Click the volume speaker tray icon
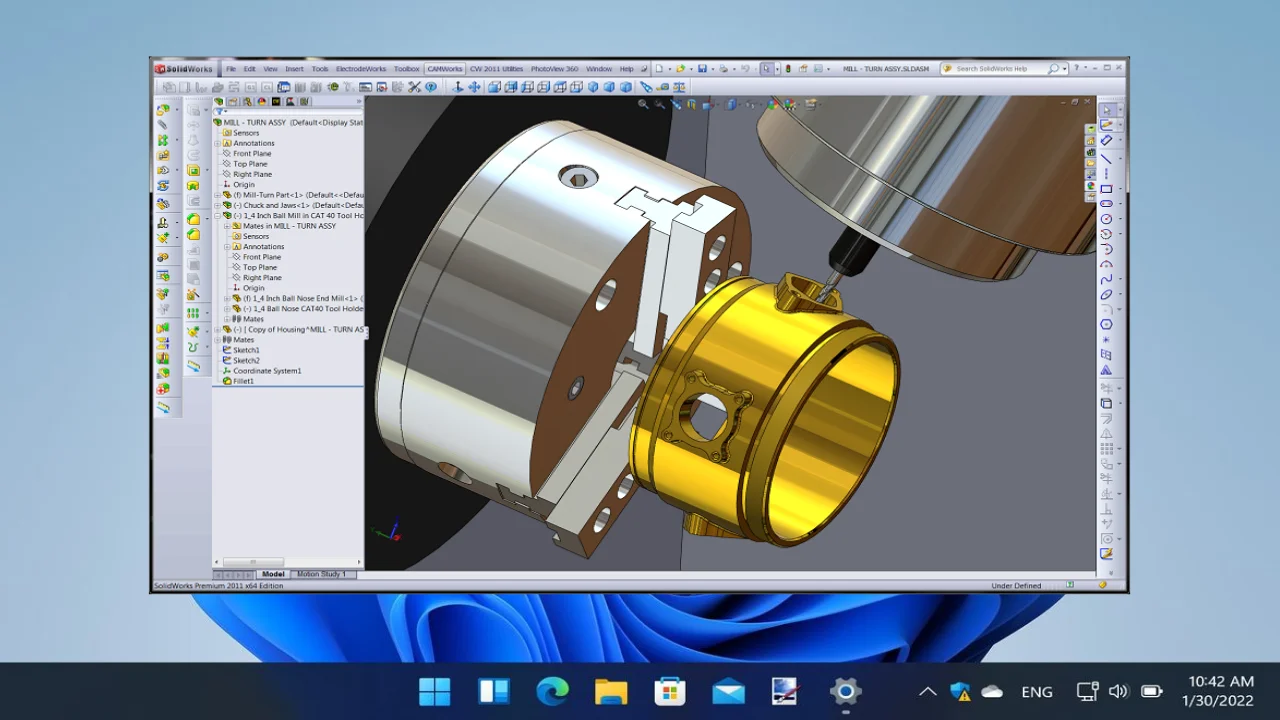1280x720 pixels. click(x=1118, y=691)
